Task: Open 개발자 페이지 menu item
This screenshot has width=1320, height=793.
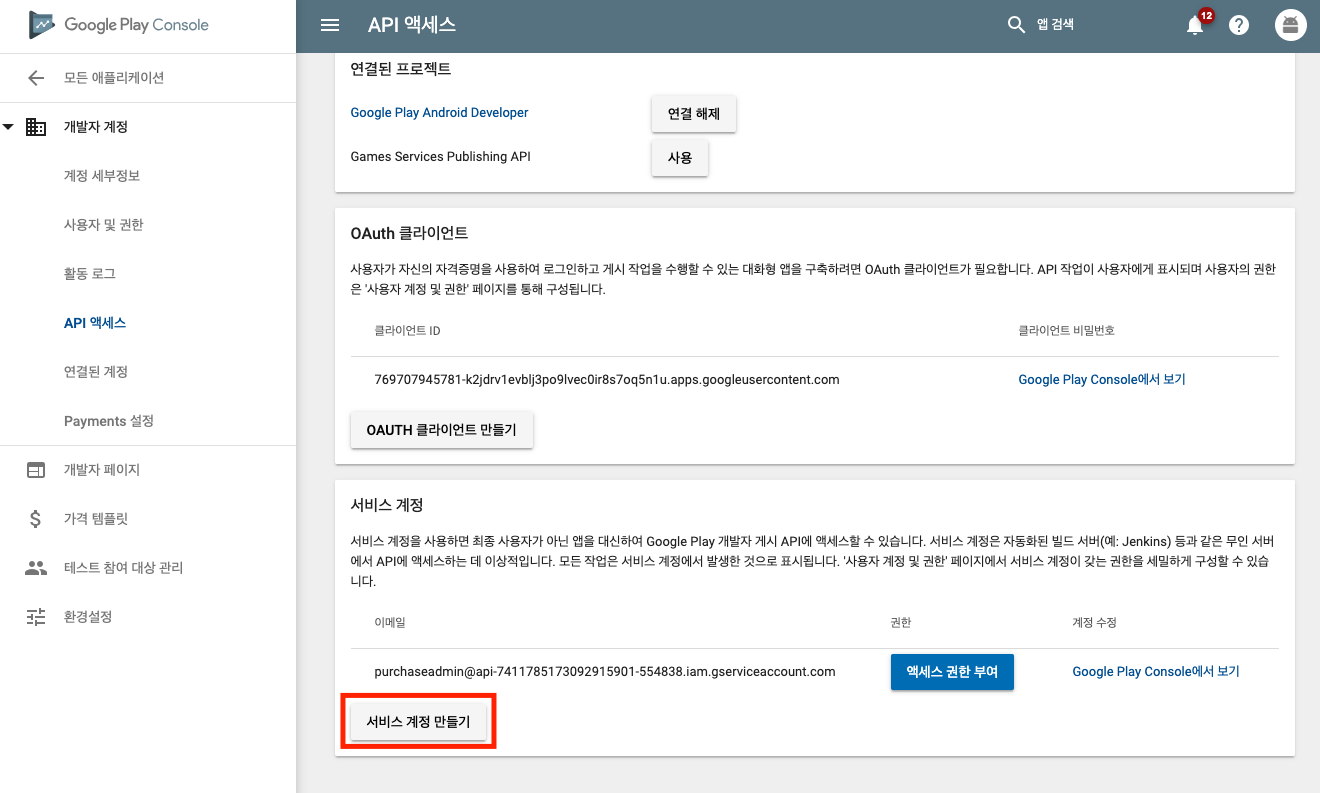Action: pyautogui.click(x=102, y=470)
